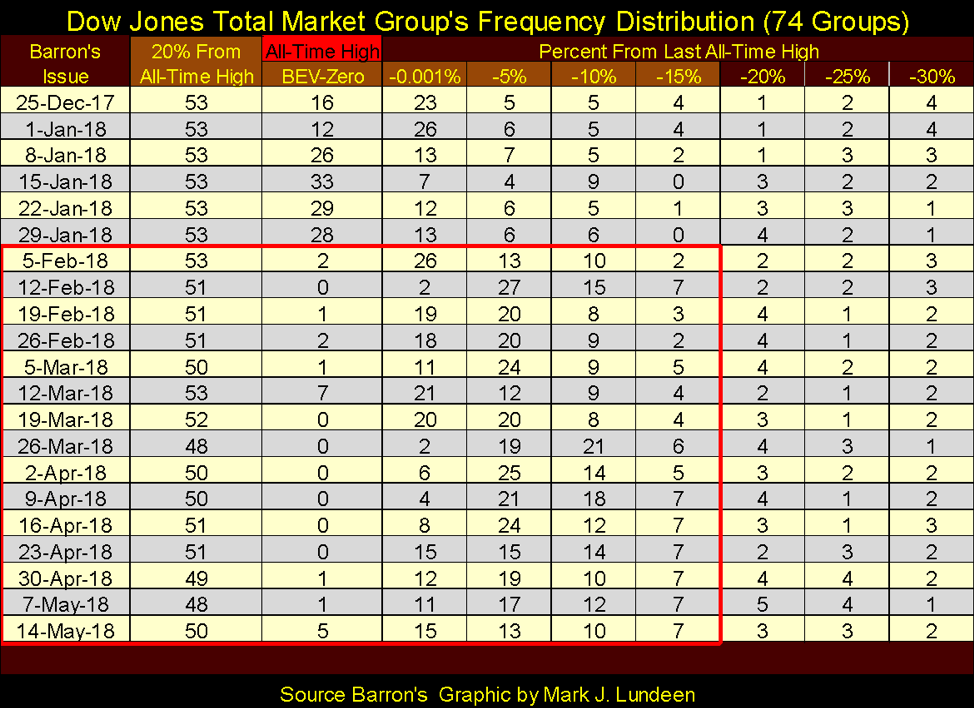Select the "26-Feb-18" date cell
The image size is (974, 708).
click(65, 340)
